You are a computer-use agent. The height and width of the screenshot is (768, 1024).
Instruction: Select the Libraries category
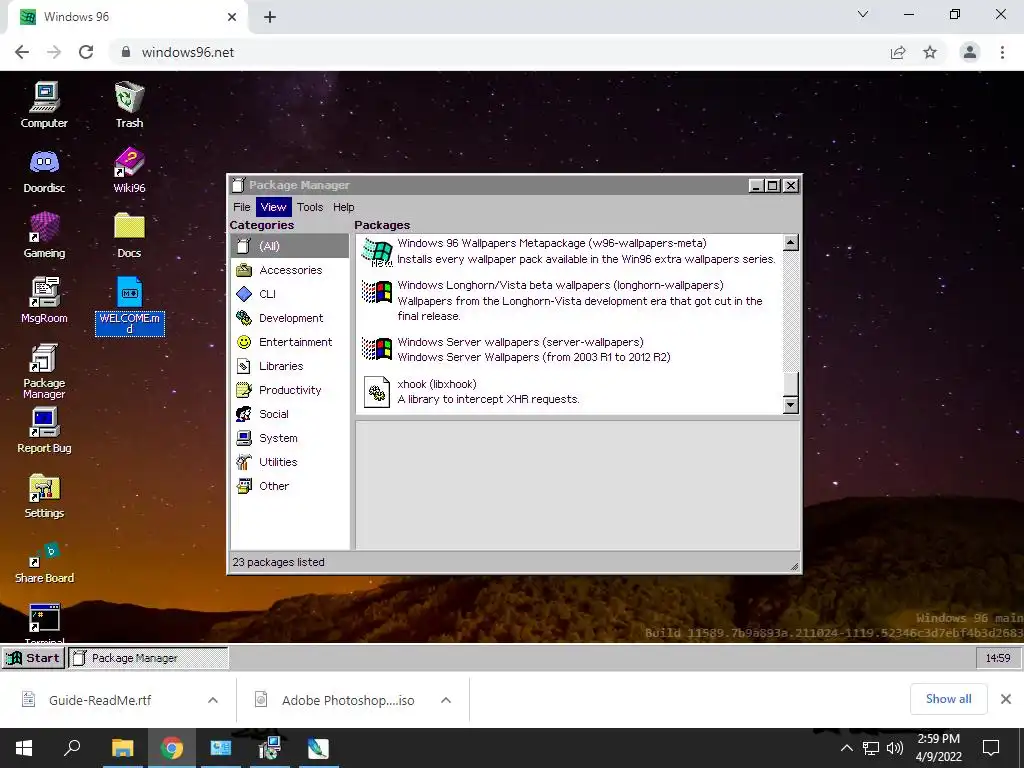tap(290, 366)
